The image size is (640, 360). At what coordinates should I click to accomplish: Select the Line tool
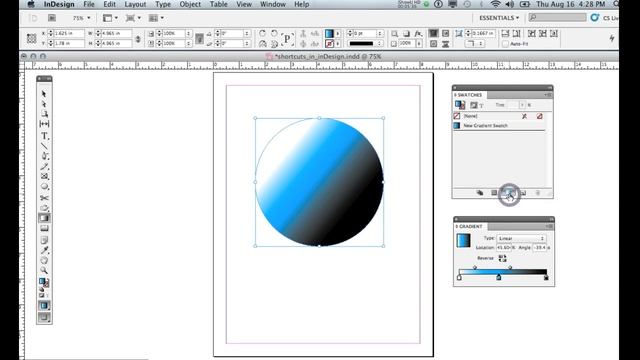[x=44, y=146]
